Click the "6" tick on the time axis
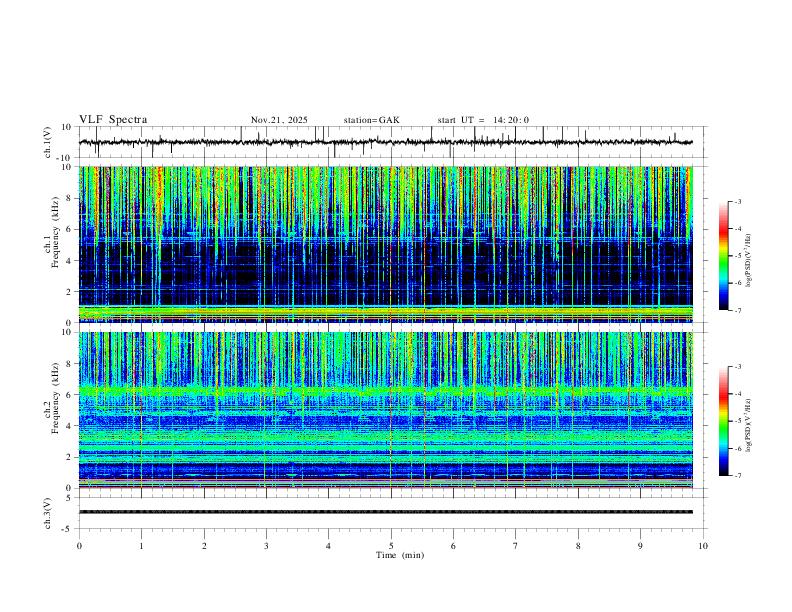The width and height of the screenshot is (792, 612). (x=453, y=546)
